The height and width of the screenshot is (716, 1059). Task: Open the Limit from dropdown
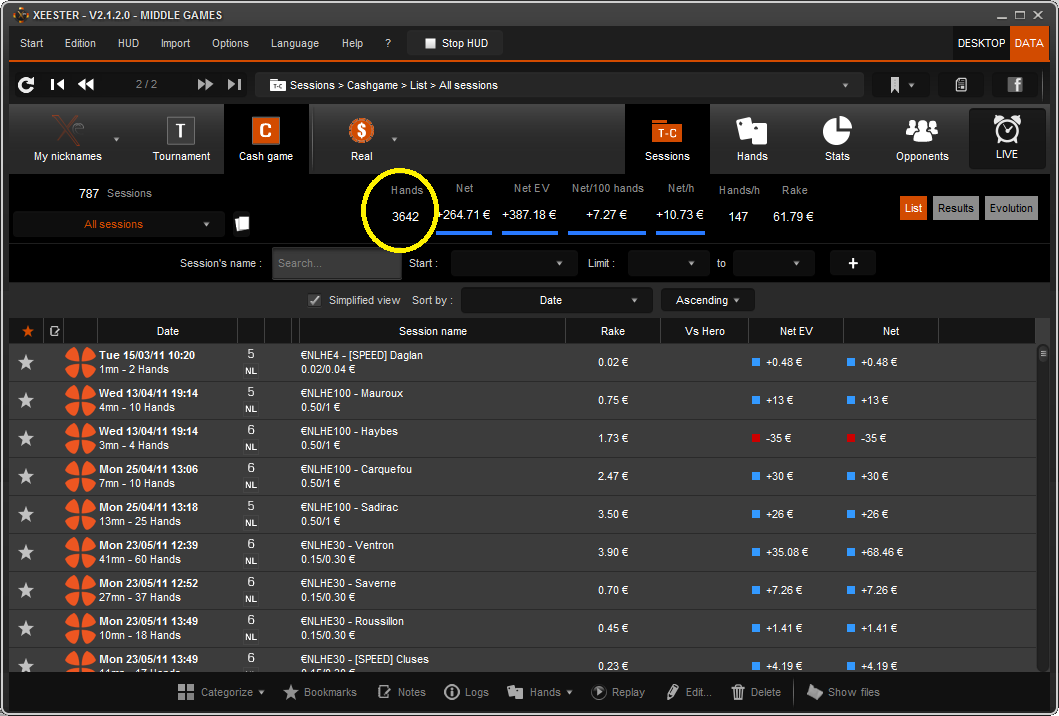tap(669, 263)
